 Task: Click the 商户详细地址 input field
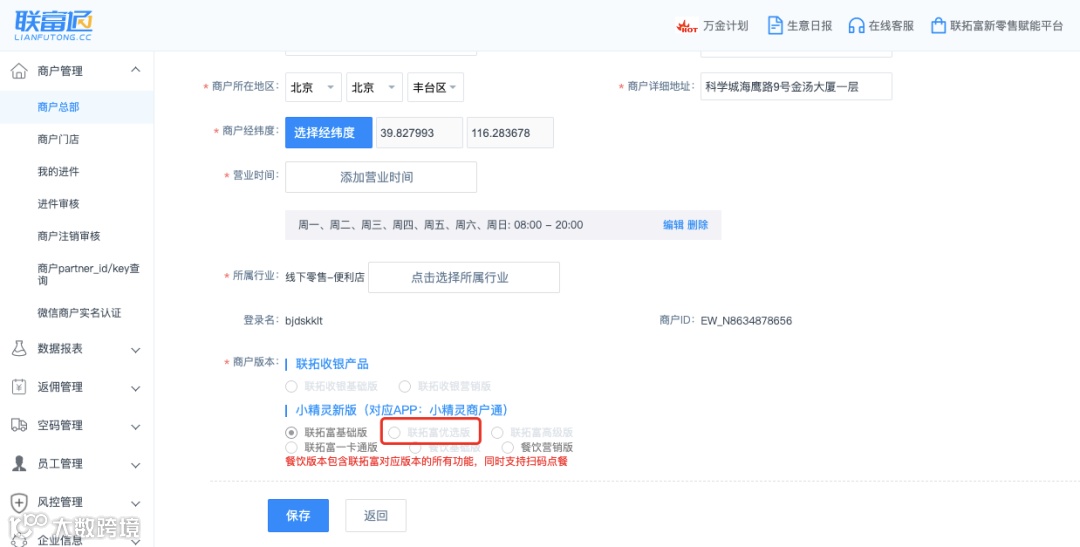tap(796, 87)
